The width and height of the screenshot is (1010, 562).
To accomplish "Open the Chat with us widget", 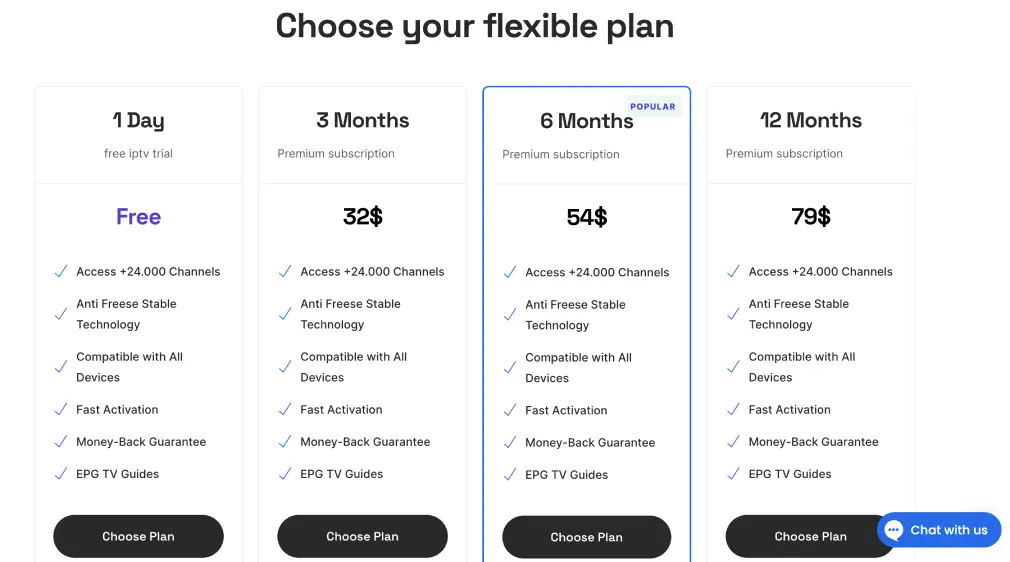I will point(939,530).
